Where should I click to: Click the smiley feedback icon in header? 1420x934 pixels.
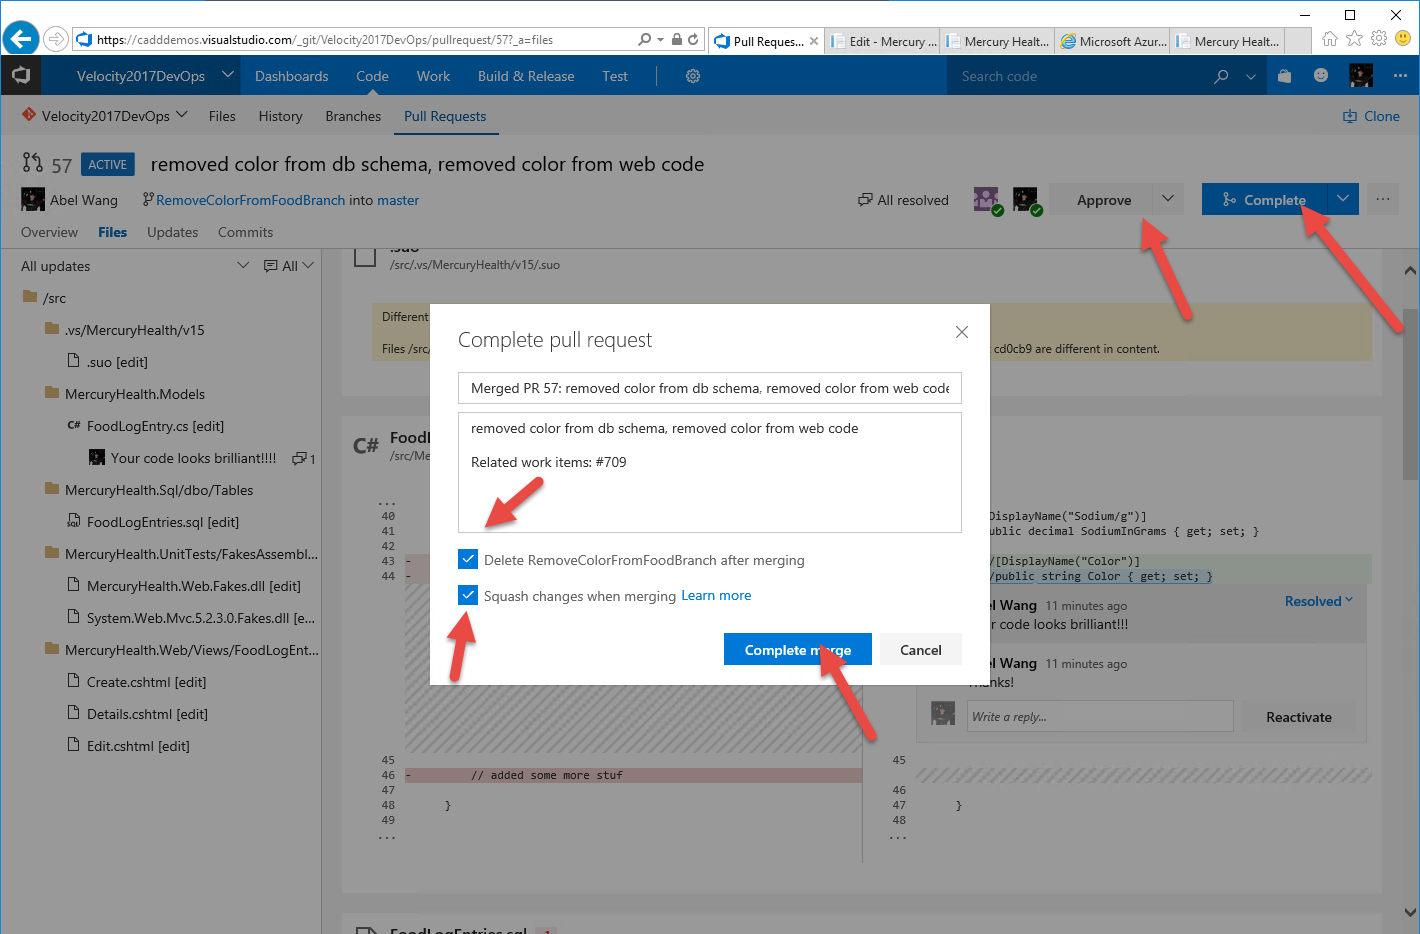[1321, 76]
